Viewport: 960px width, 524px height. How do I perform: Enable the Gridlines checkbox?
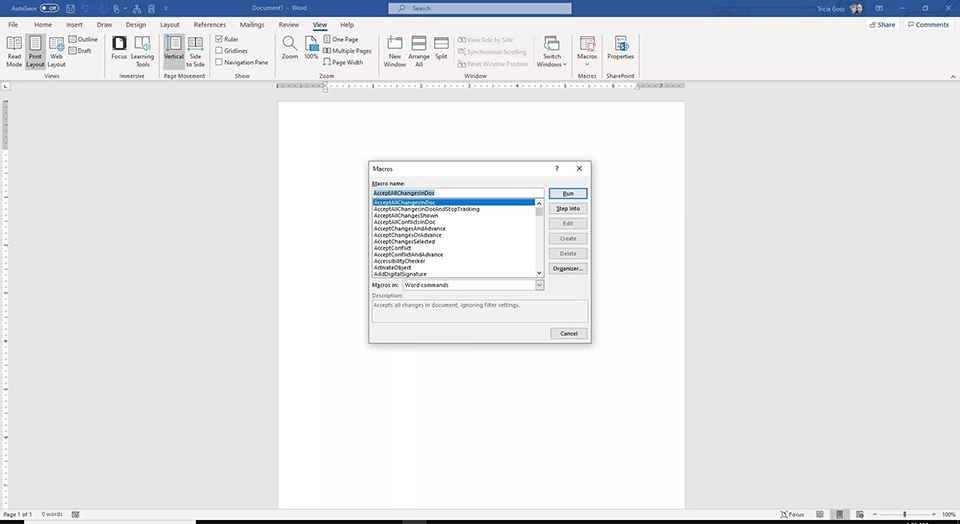(x=219, y=51)
